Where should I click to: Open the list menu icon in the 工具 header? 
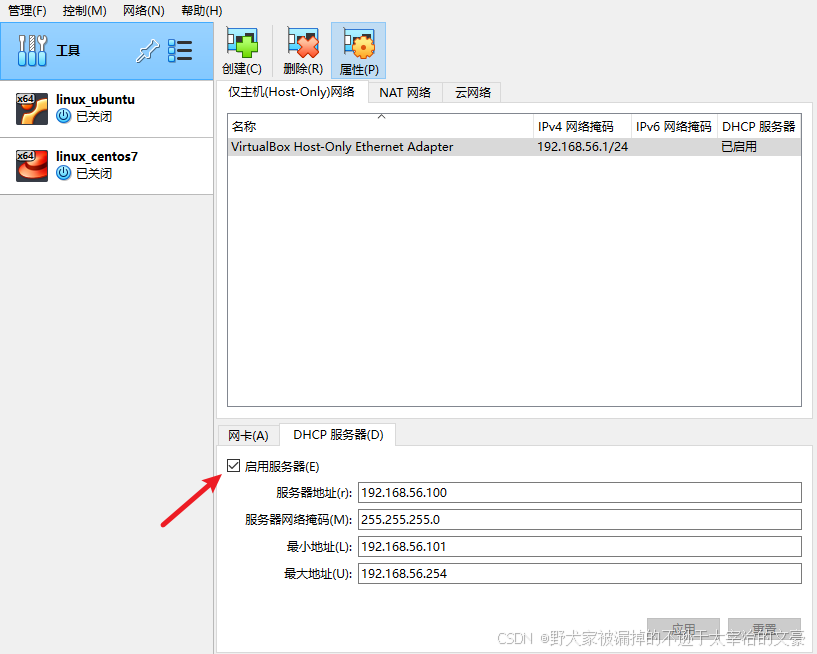click(181, 49)
